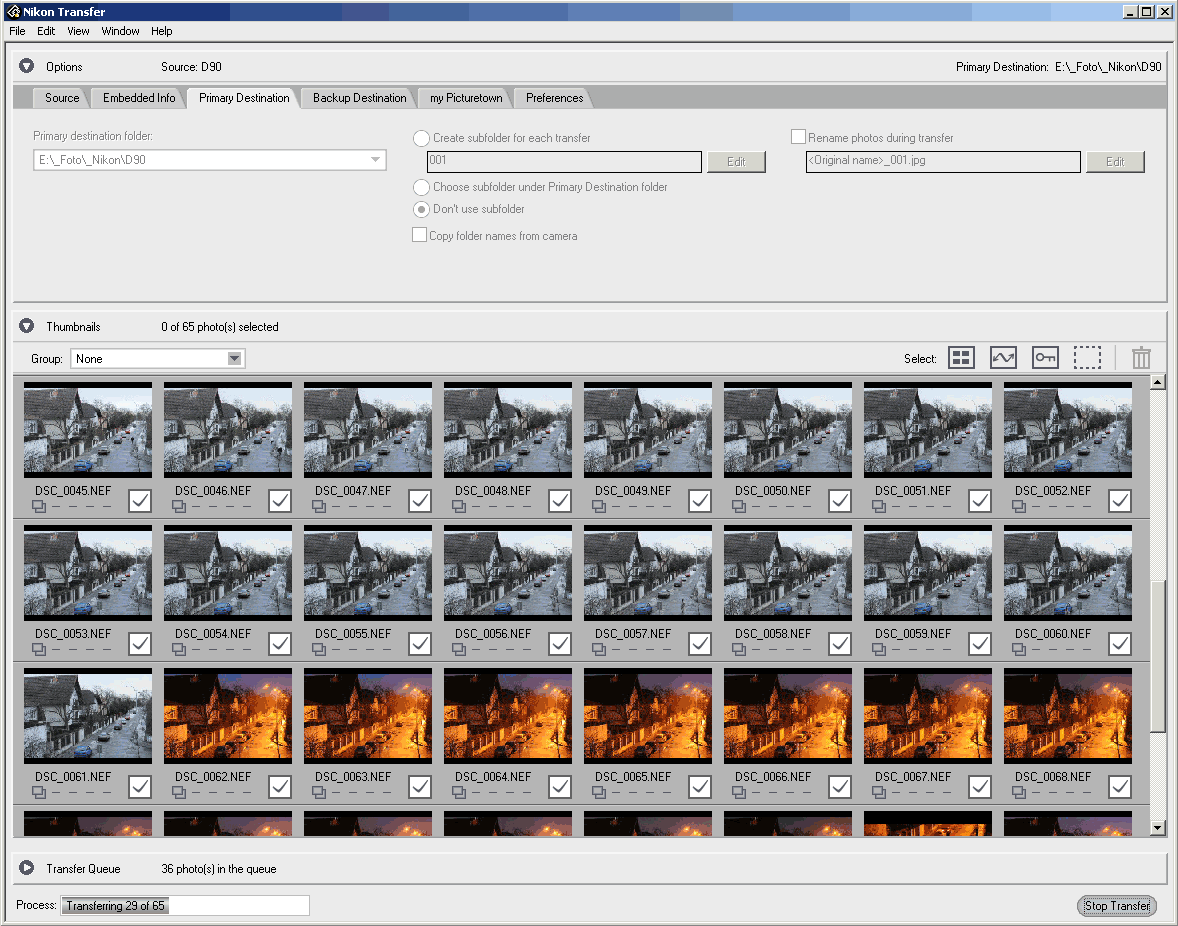This screenshot has height=926, width=1178.
Task: Toggle the checkbox for DSC_0065.NEF
Action: [x=700, y=787]
